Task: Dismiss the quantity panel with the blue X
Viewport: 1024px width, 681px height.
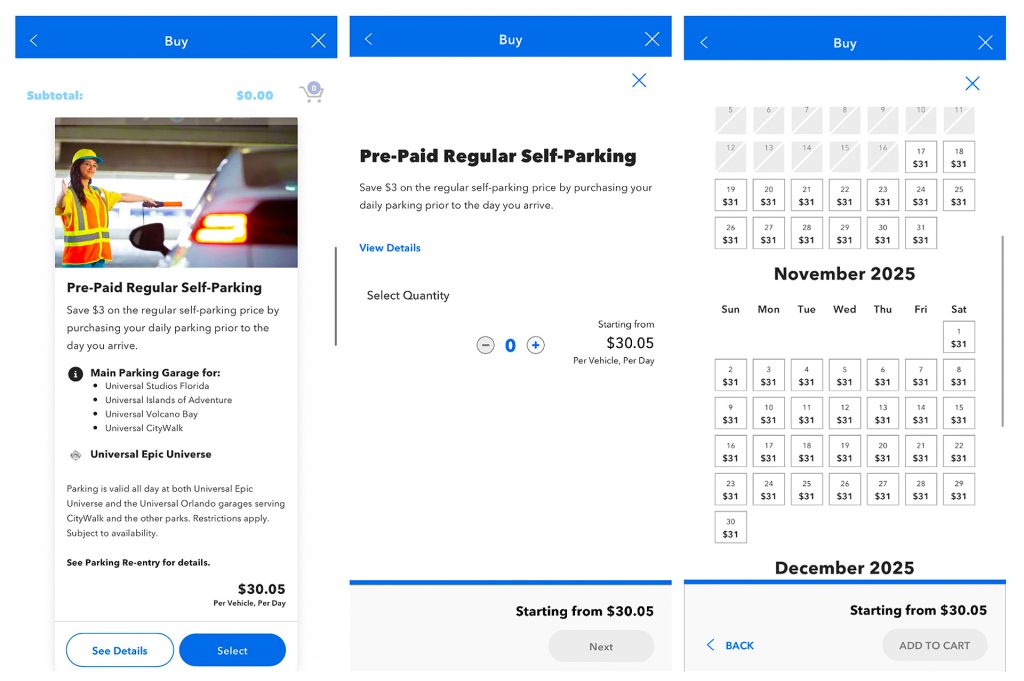Action: tap(639, 81)
